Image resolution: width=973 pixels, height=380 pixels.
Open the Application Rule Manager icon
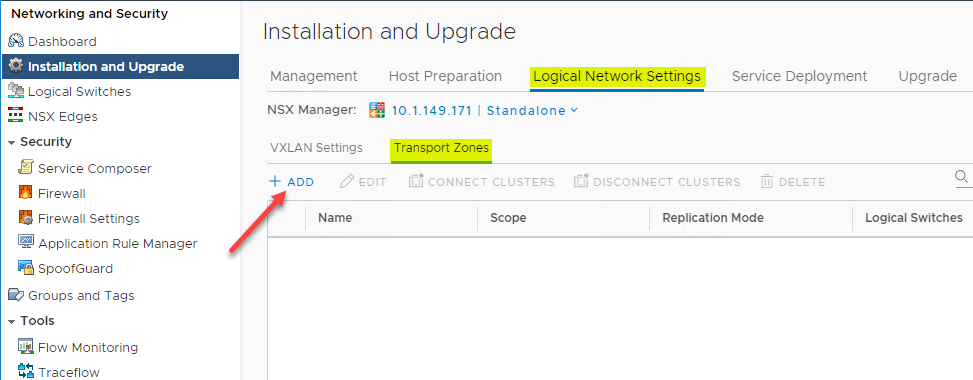pos(26,243)
